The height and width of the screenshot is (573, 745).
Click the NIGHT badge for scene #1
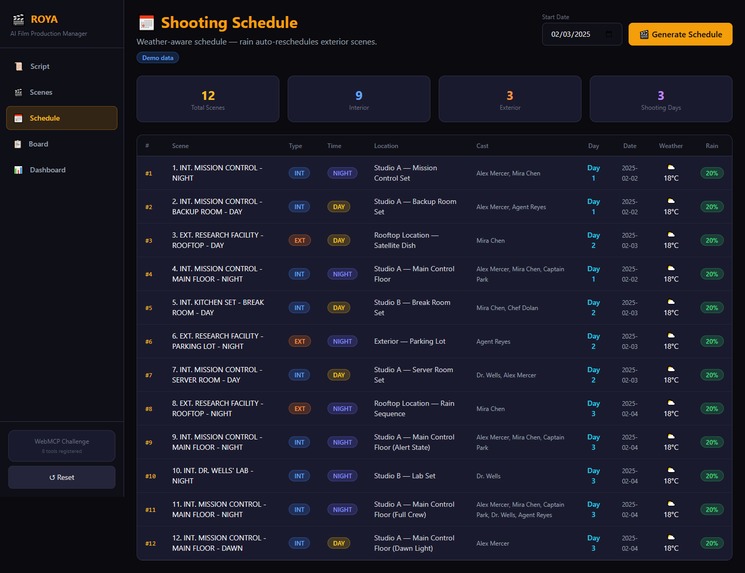(342, 173)
